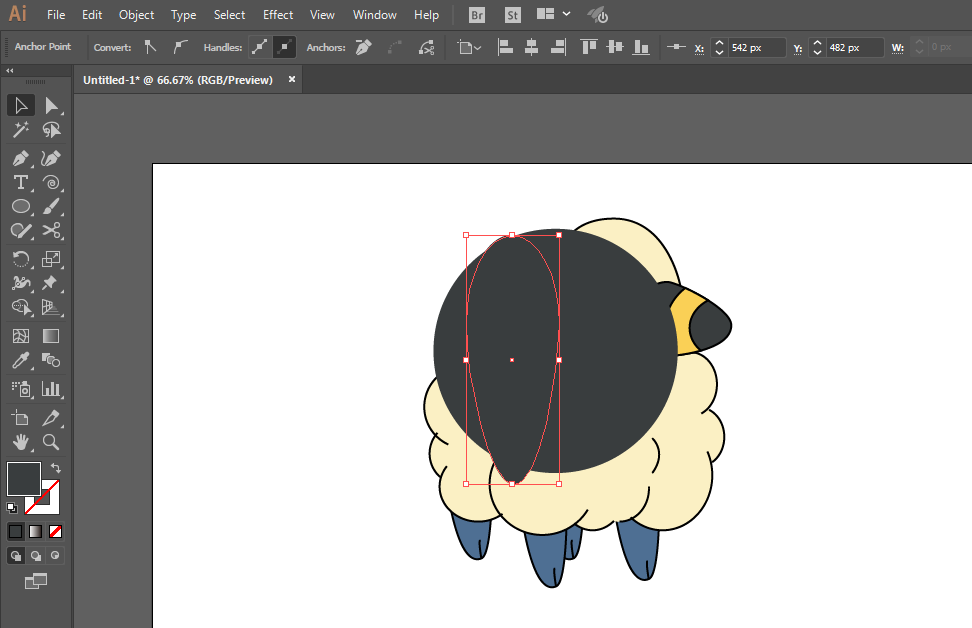Apply Gradient mode button below swatches
Viewport: 972px width, 628px height.
tap(35, 531)
